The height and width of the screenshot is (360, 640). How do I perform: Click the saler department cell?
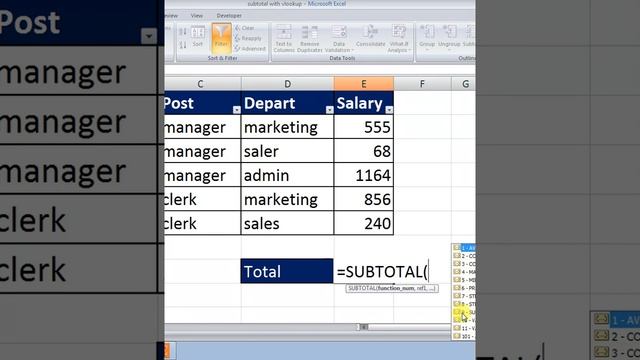[287, 151]
